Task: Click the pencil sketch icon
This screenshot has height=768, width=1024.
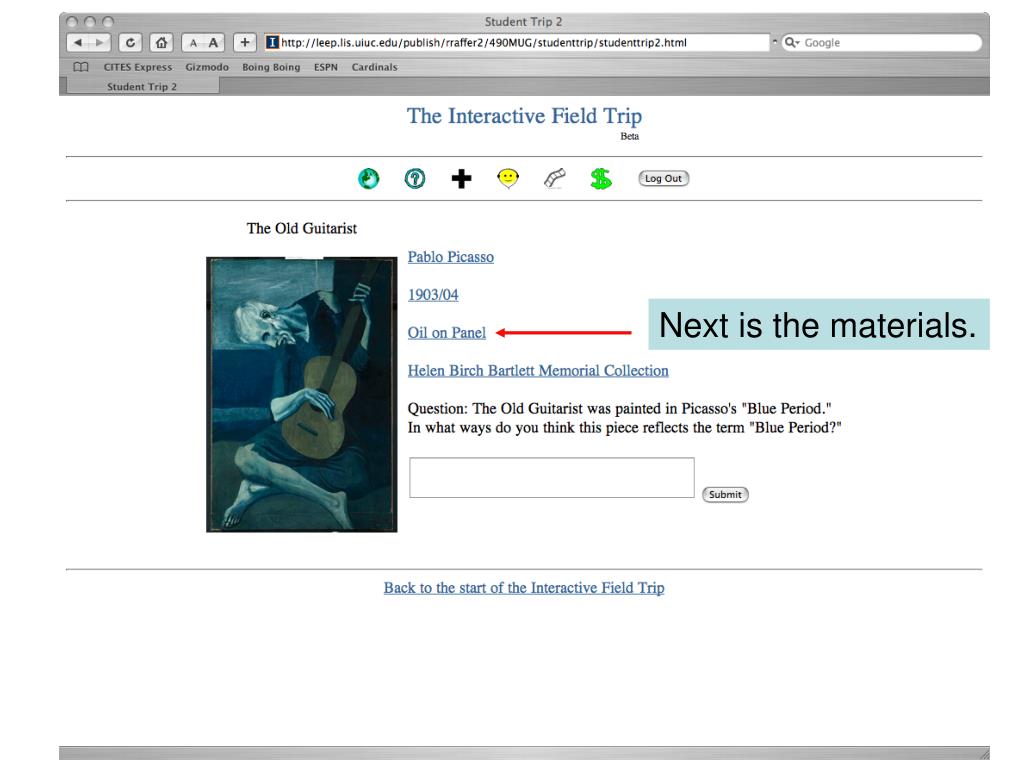Action: [554, 178]
